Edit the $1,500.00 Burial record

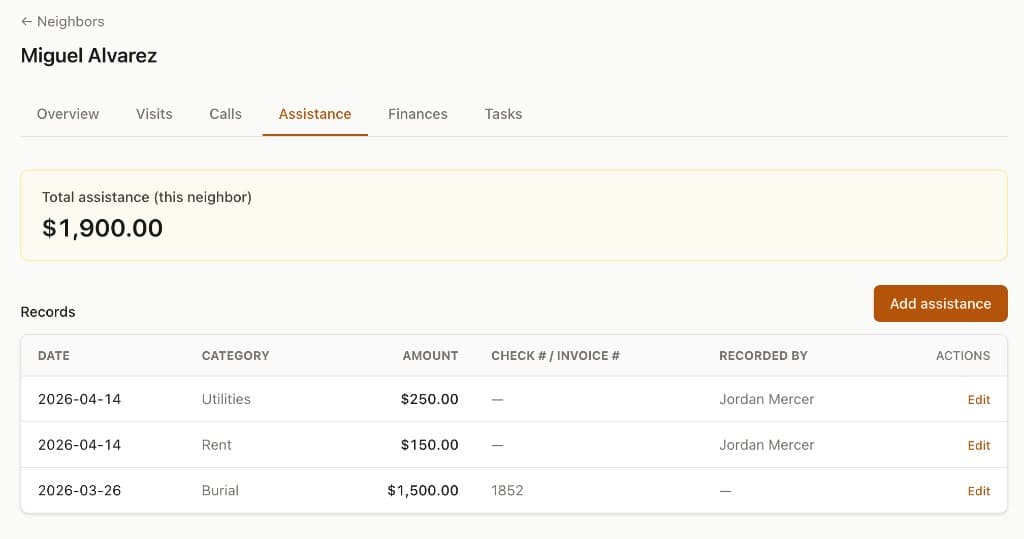[x=978, y=491]
